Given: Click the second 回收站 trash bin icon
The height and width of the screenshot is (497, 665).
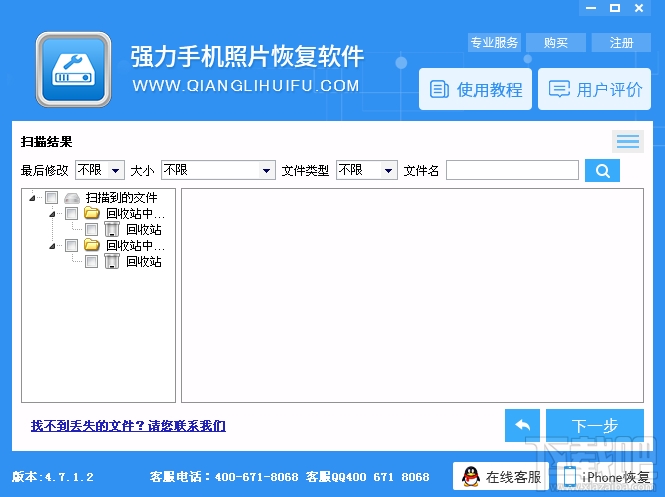Looking at the screenshot, I should click(112, 261).
